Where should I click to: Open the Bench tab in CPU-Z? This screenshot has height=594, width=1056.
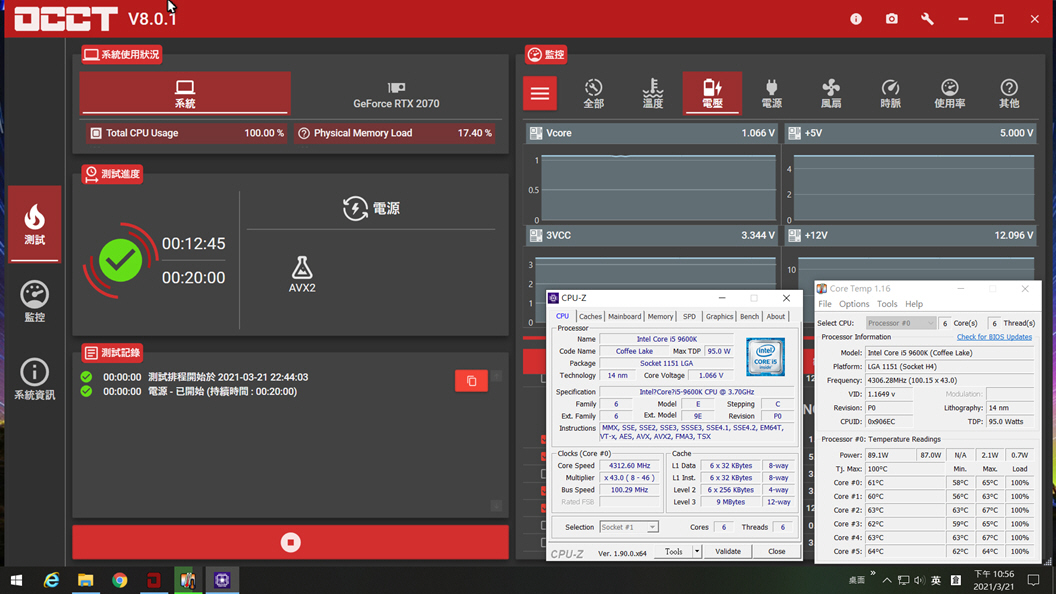click(749, 317)
